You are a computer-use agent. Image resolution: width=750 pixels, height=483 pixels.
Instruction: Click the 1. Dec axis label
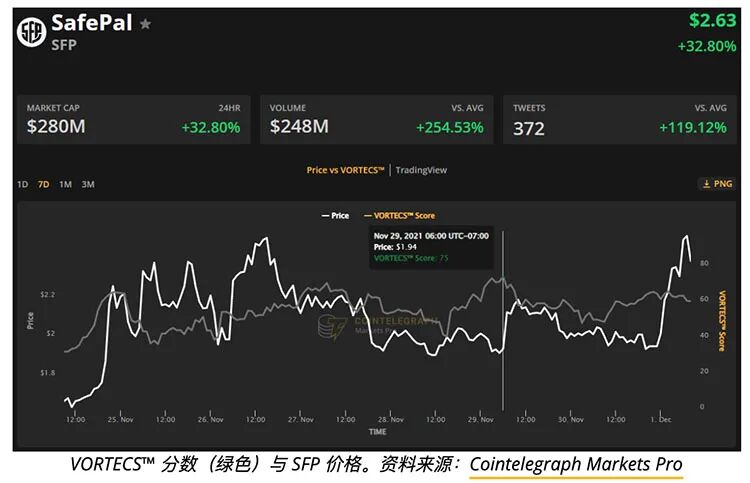[x=661, y=419]
